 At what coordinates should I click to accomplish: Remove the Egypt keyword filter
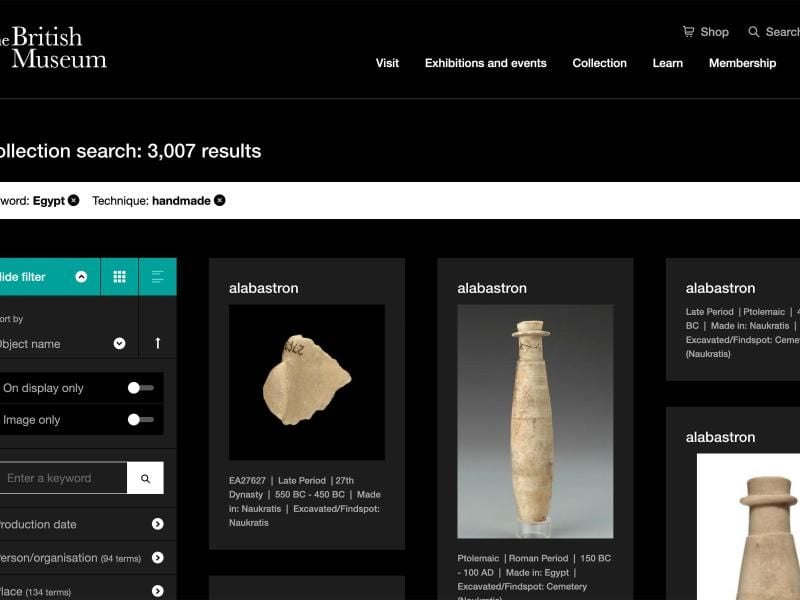[x=73, y=201]
